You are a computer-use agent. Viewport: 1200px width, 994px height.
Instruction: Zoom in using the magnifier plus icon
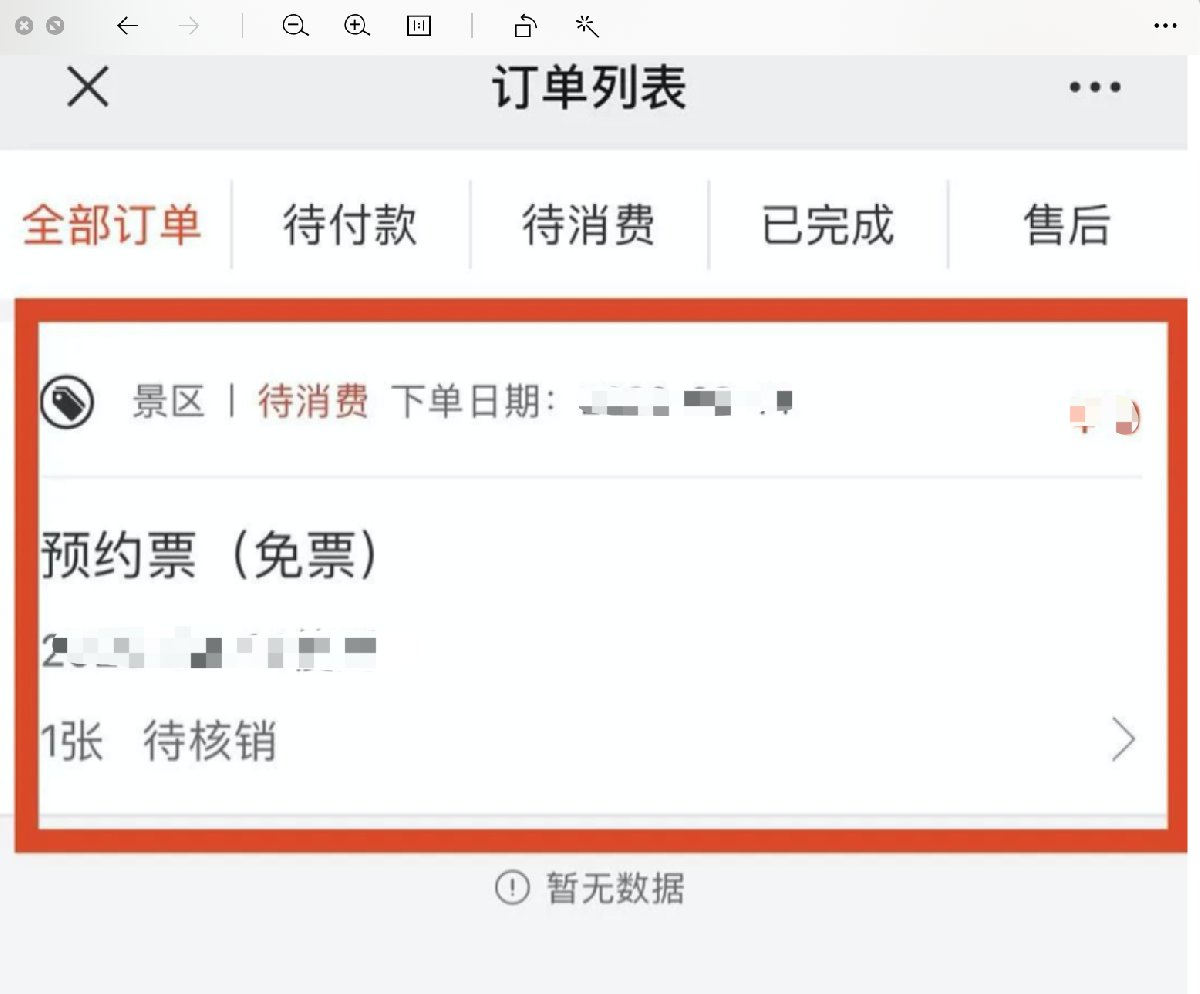[357, 27]
